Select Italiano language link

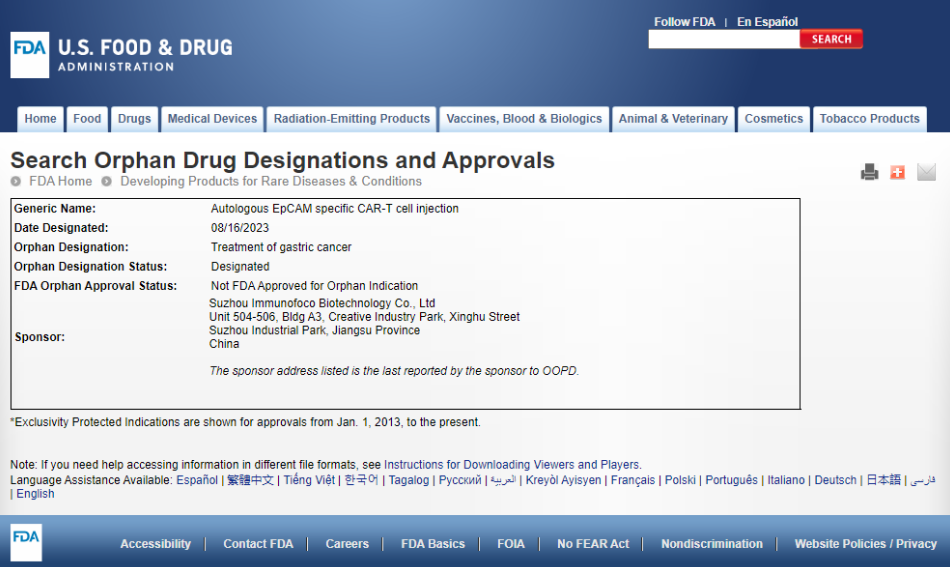point(786,480)
